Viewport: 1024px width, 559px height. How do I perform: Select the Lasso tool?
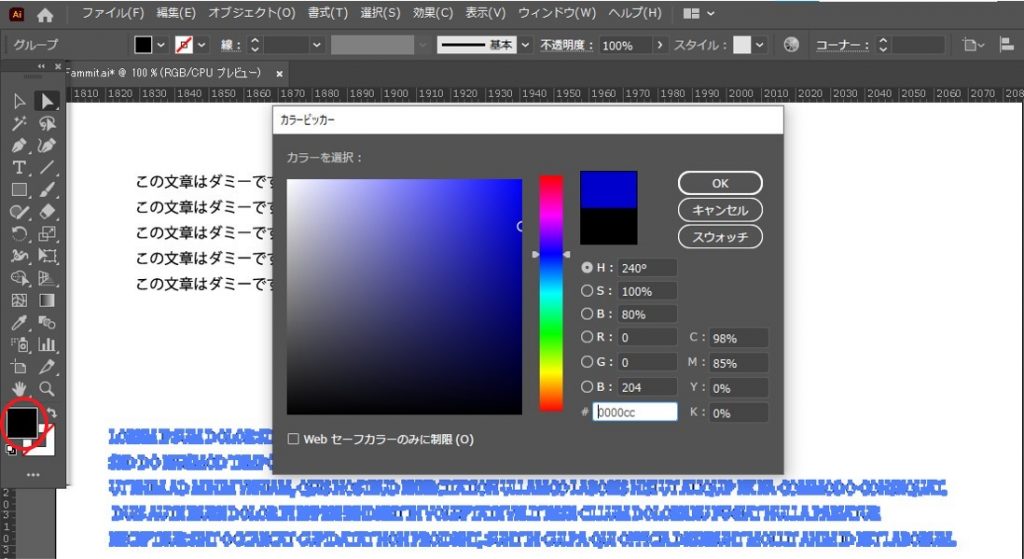[x=46, y=123]
